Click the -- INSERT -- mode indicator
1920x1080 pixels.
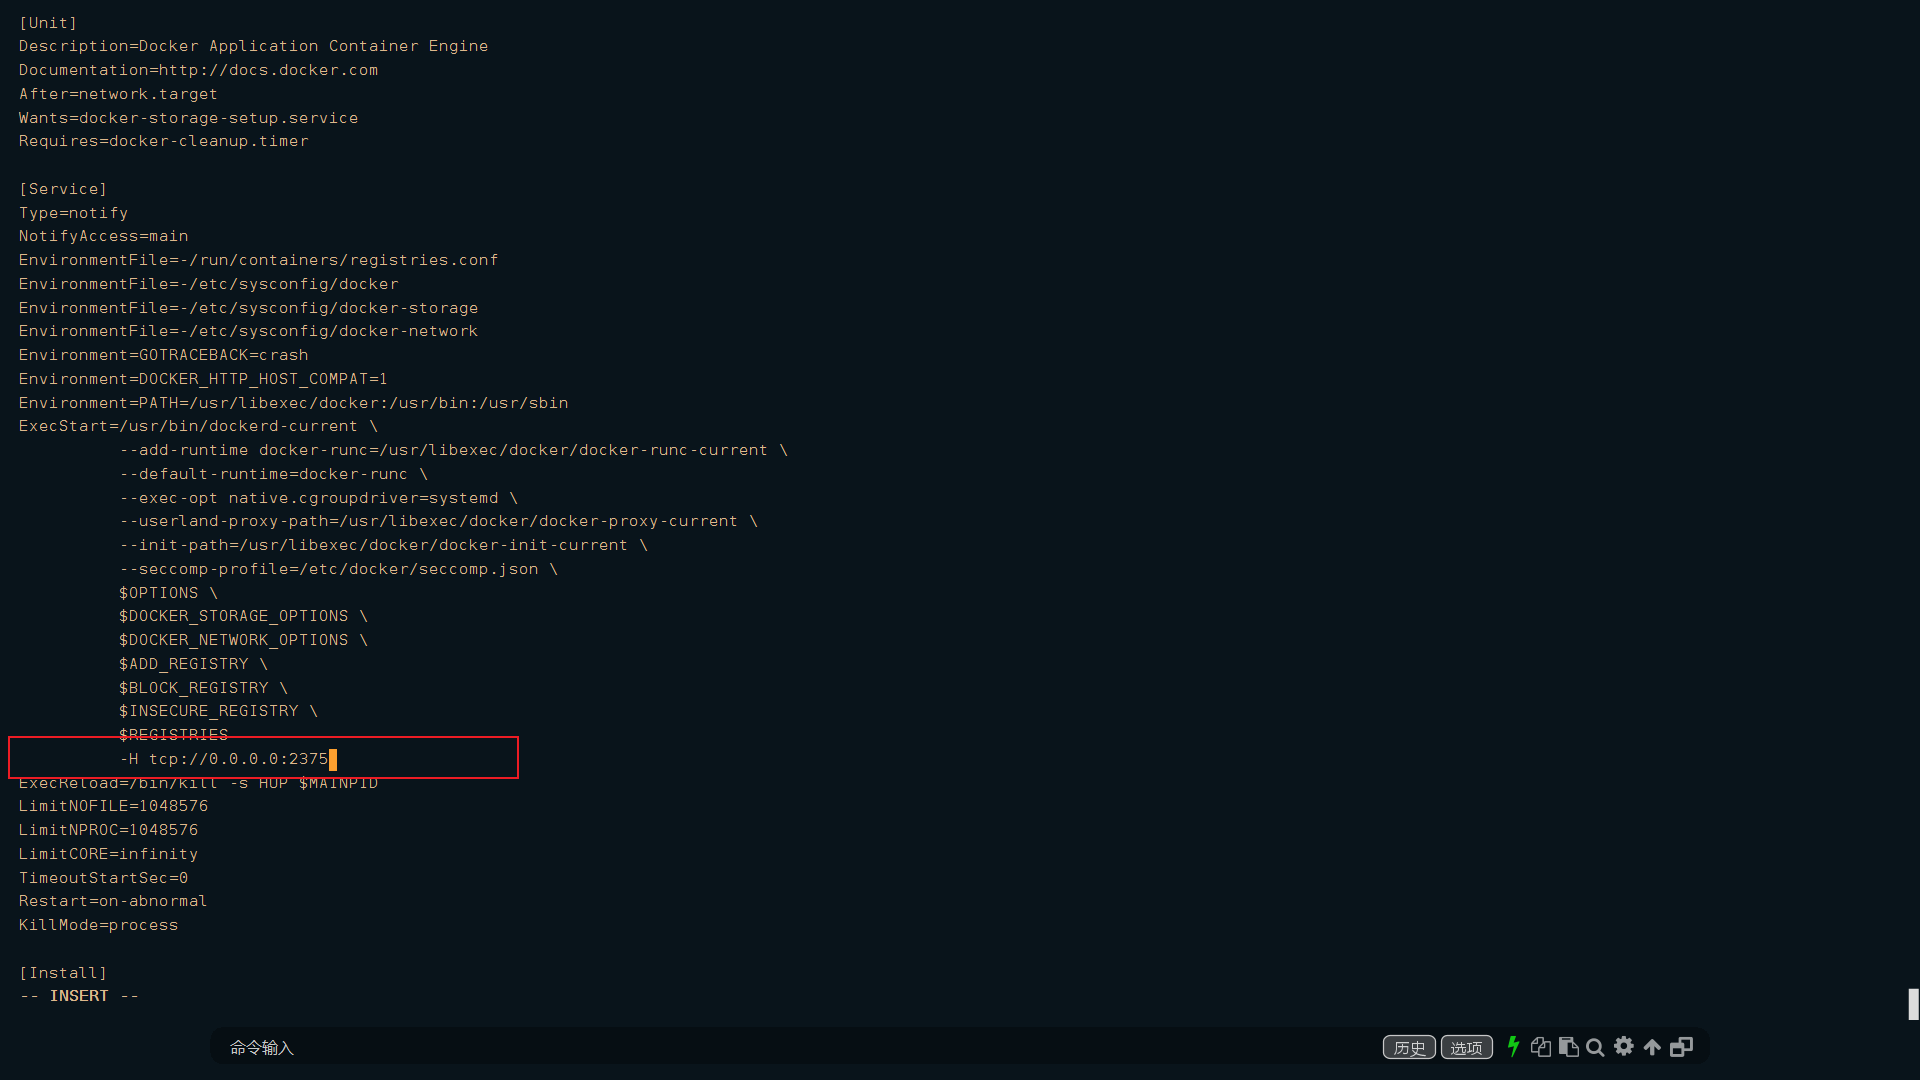point(79,996)
